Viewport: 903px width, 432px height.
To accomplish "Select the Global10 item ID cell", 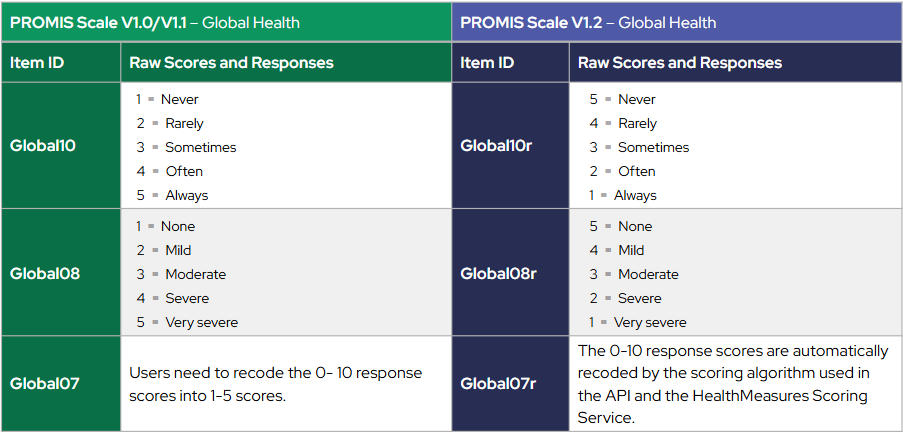I will [43, 146].
